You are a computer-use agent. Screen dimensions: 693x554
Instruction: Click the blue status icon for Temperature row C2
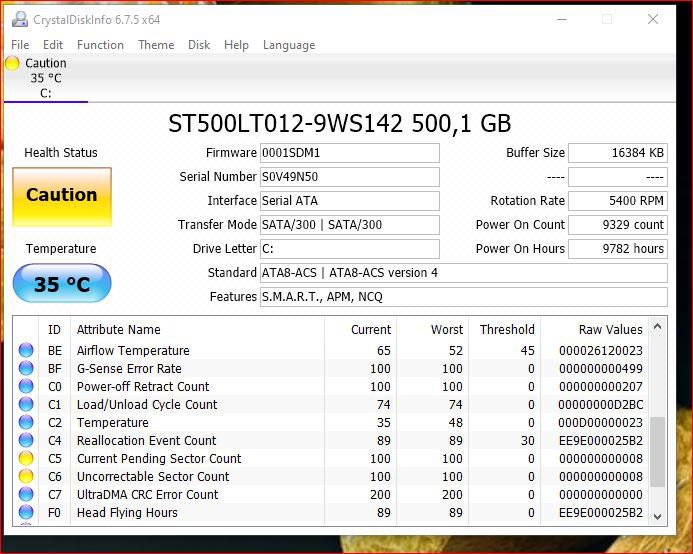[x=26, y=422]
